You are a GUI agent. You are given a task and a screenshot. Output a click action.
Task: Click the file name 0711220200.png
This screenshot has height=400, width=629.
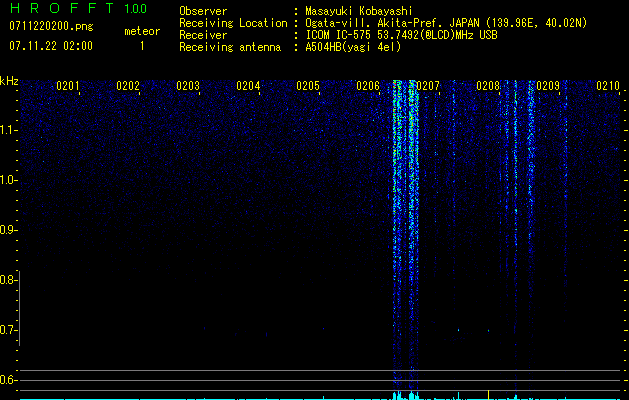pyautogui.click(x=51, y=26)
